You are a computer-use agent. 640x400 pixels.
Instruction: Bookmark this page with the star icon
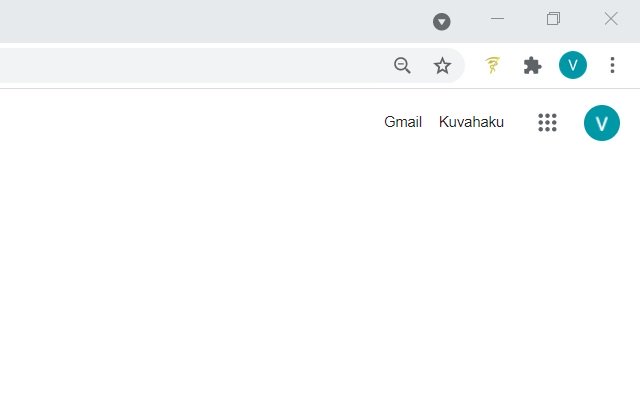click(x=442, y=65)
